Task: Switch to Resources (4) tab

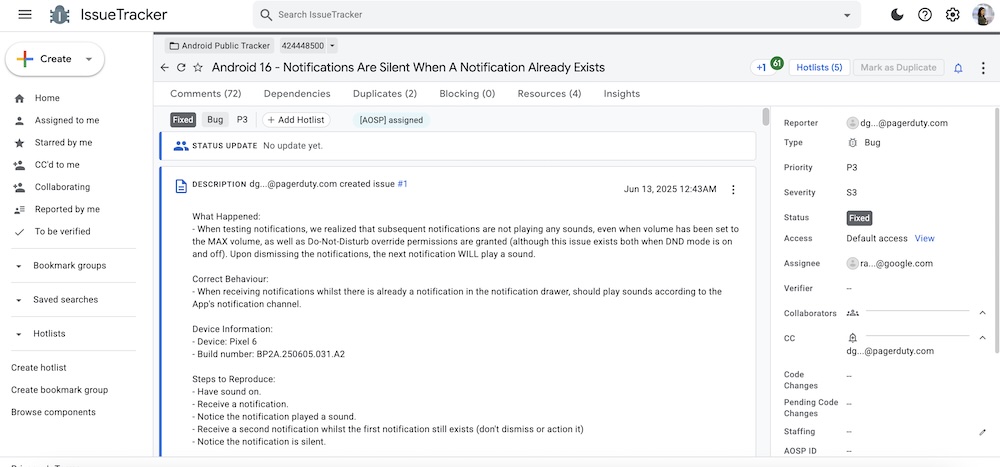Action: click(x=549, y=94)
